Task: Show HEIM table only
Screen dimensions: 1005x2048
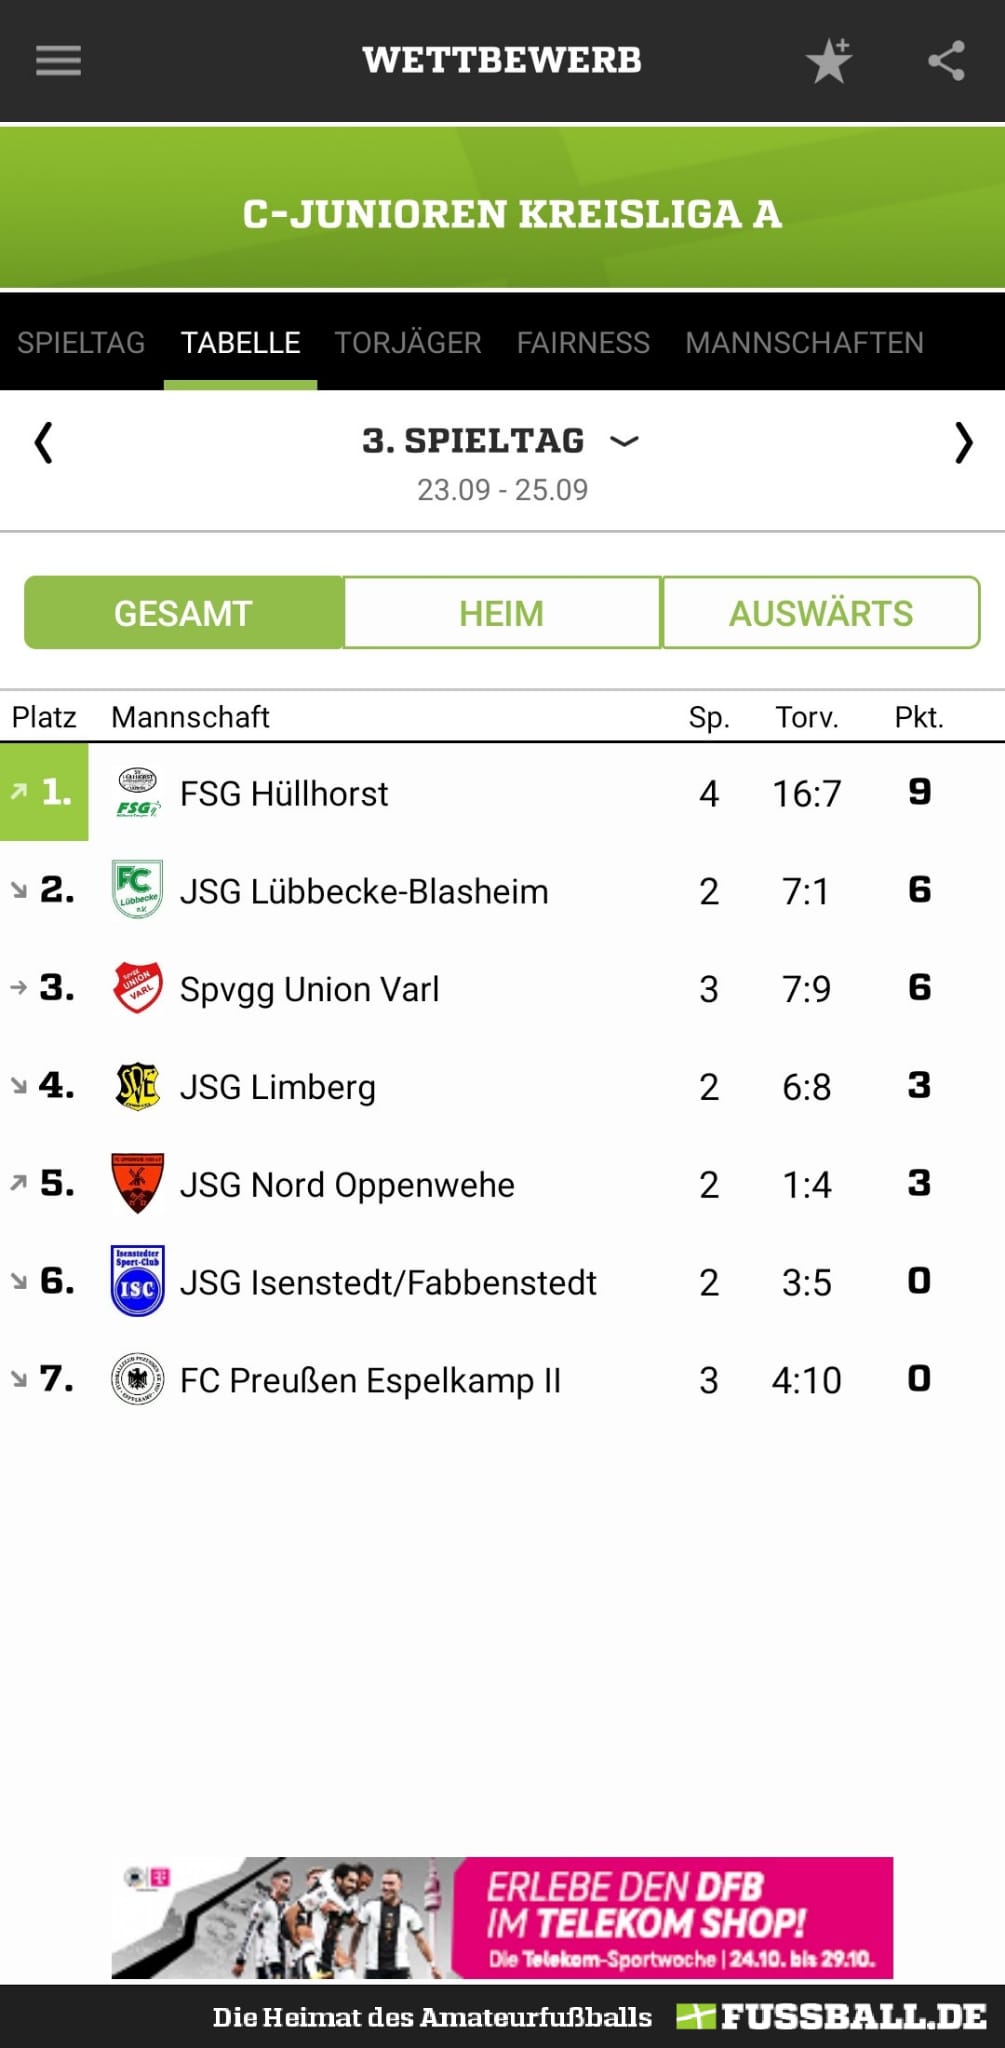Action: pyautogui.click(x=502, y=613)
